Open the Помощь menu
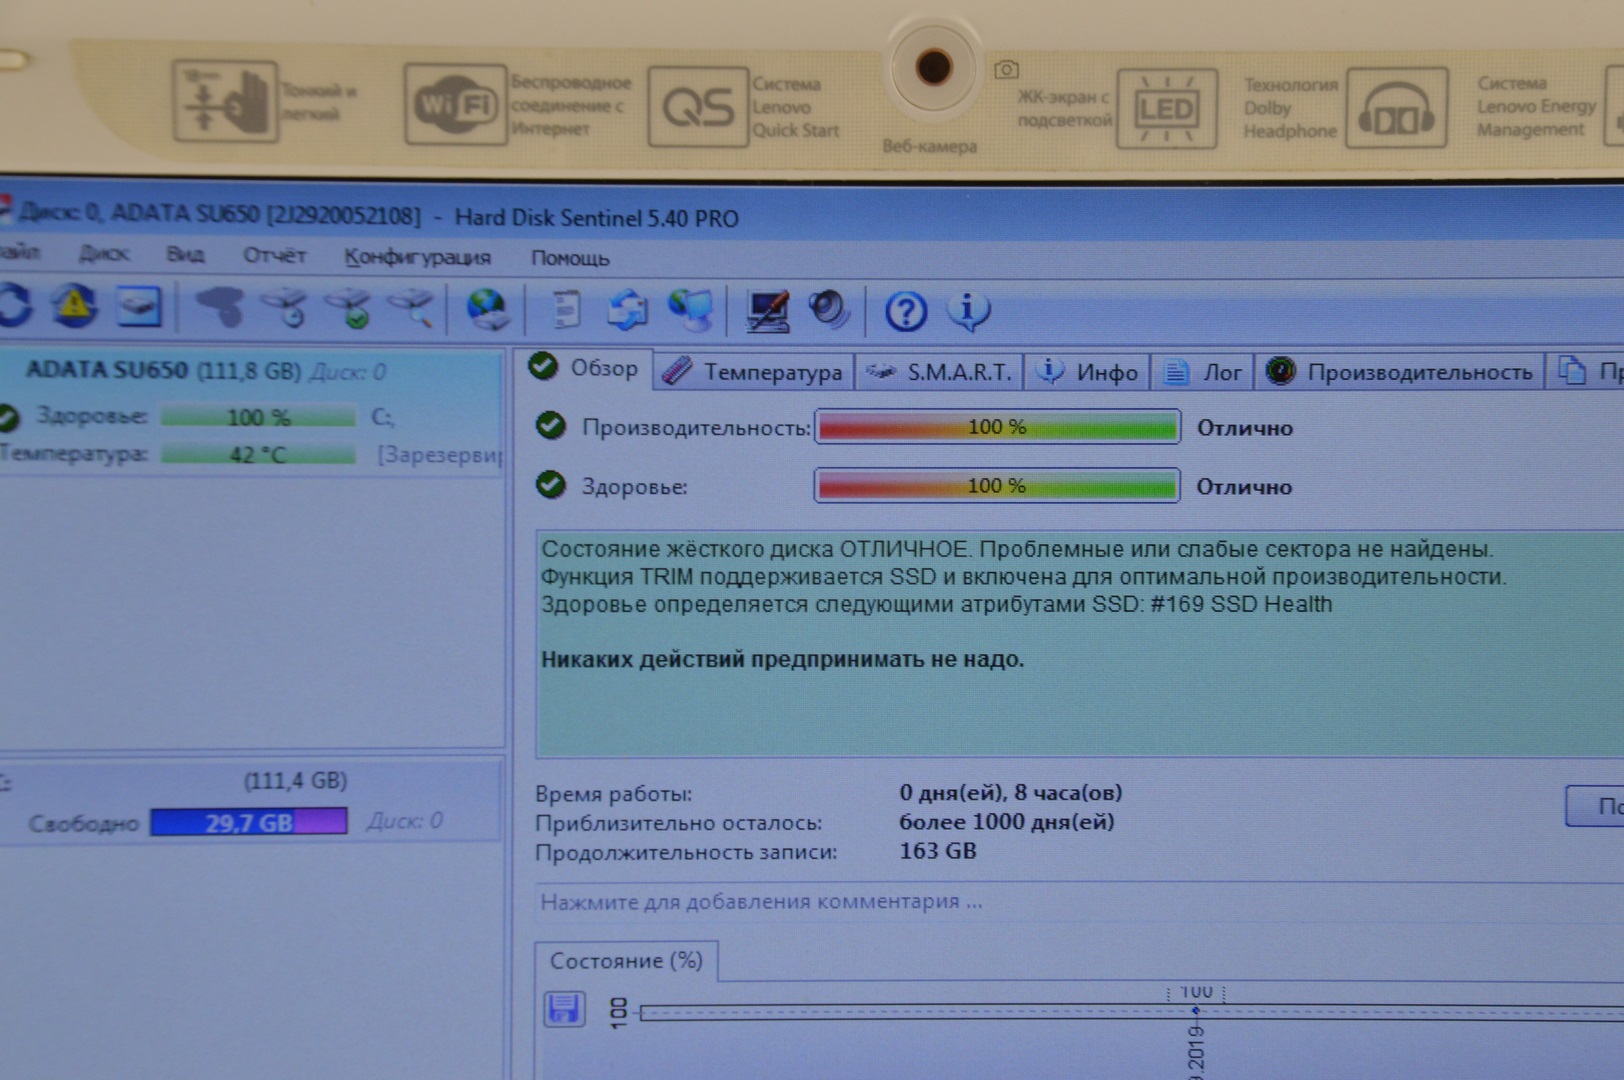 point(570,258)
